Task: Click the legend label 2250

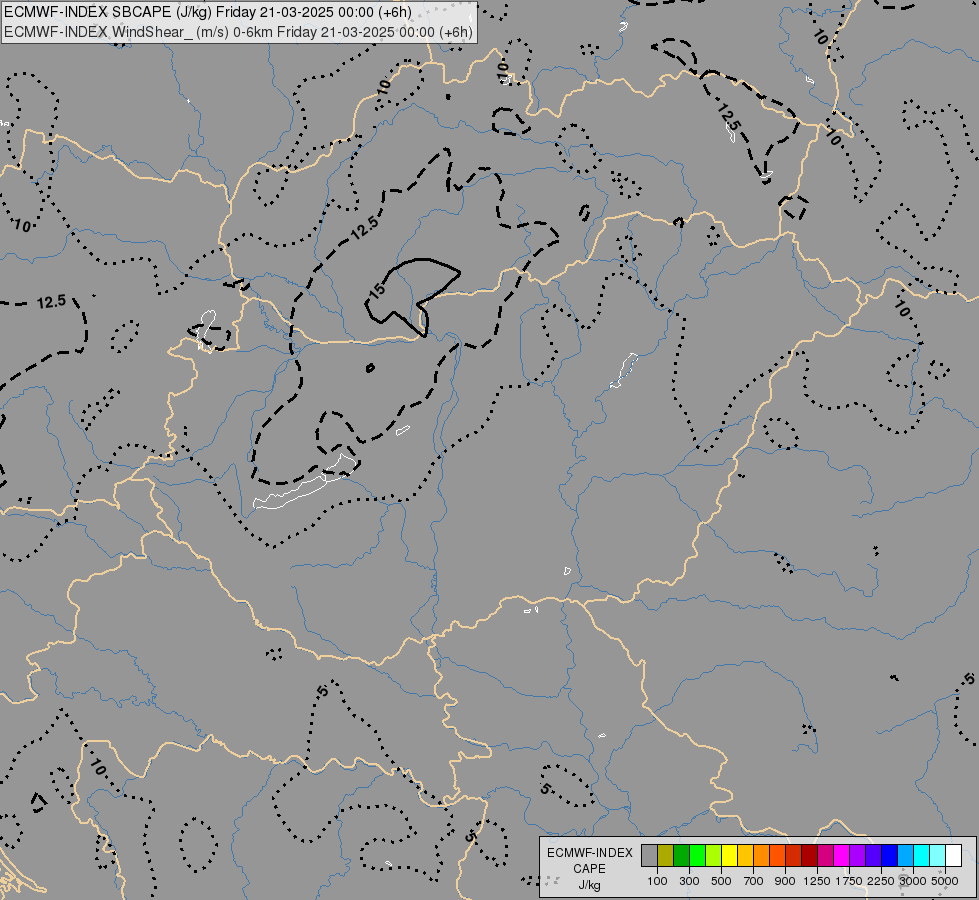Action: [881, 881]
